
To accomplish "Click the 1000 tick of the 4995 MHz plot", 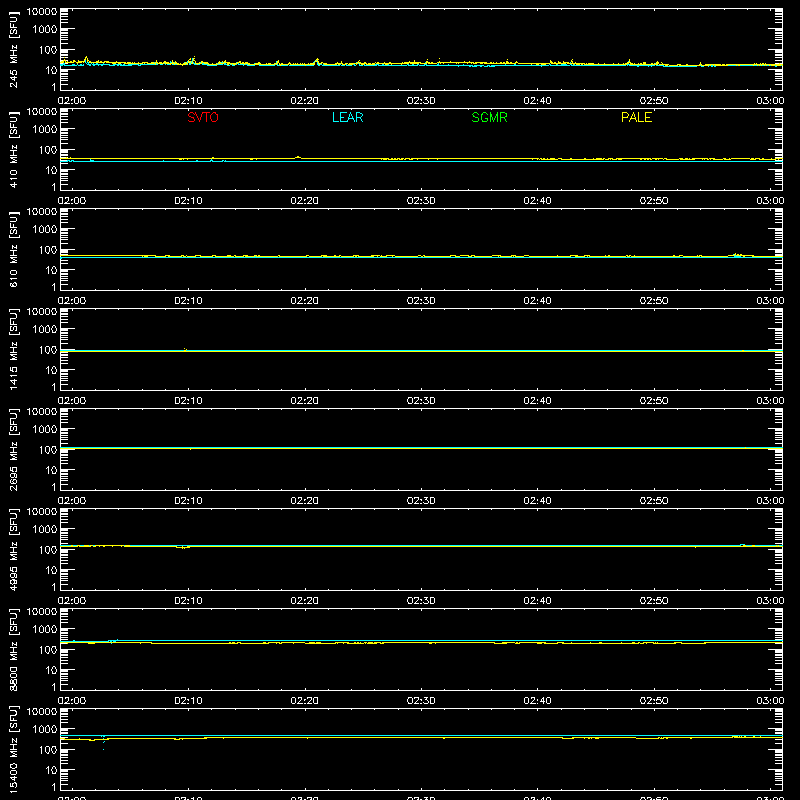I will tap(45, 530).
